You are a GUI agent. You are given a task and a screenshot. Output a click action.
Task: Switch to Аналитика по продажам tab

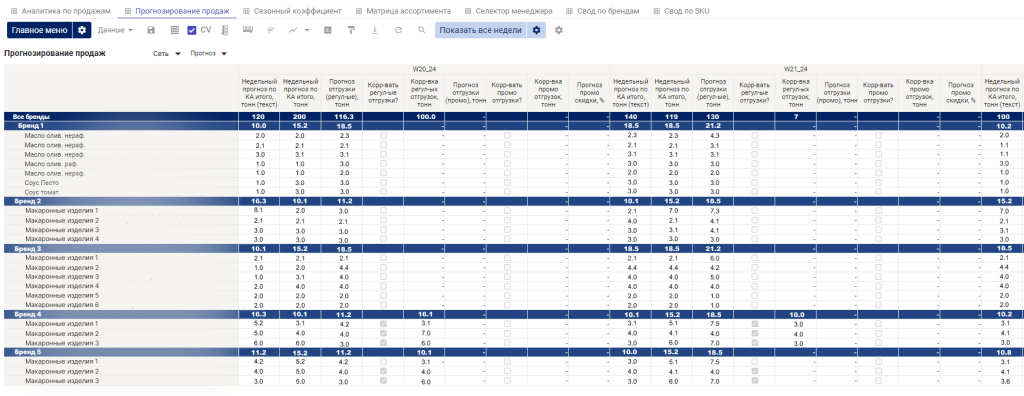[60, 12]
